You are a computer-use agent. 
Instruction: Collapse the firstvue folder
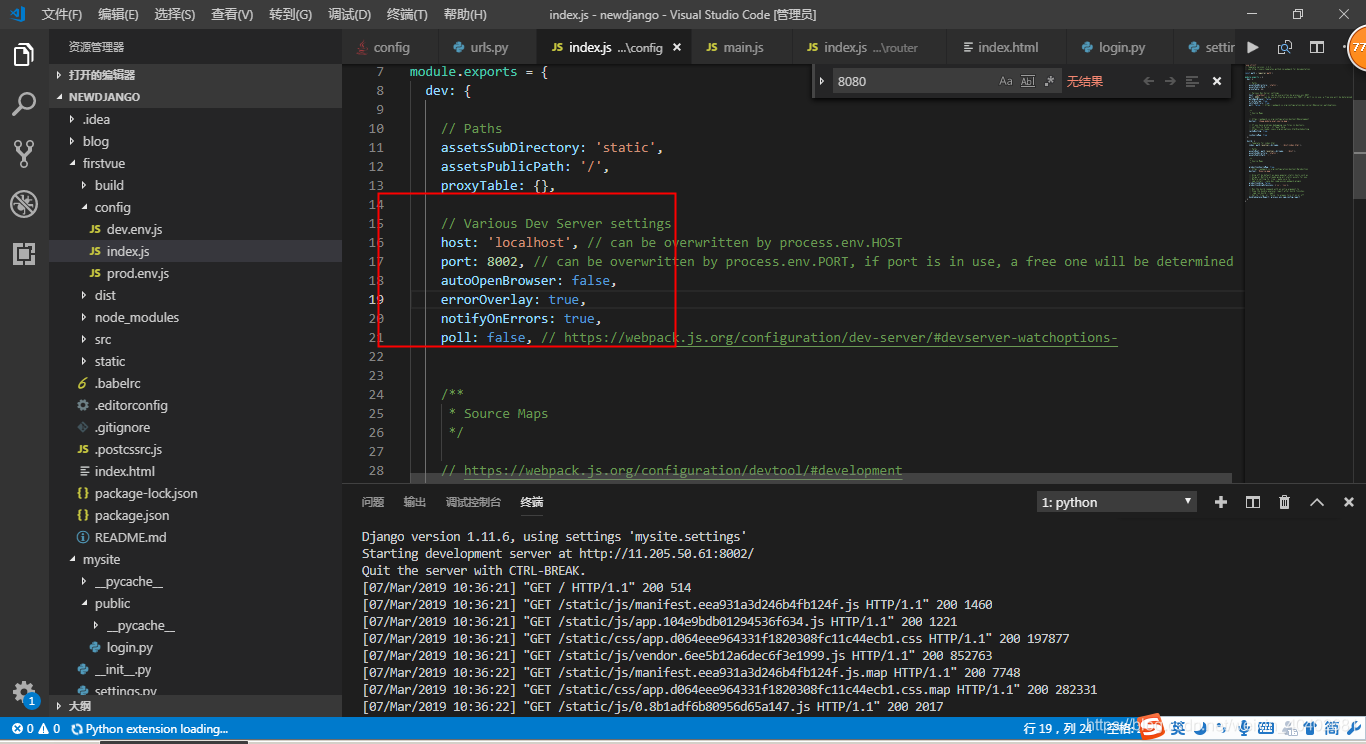(195, 163)
